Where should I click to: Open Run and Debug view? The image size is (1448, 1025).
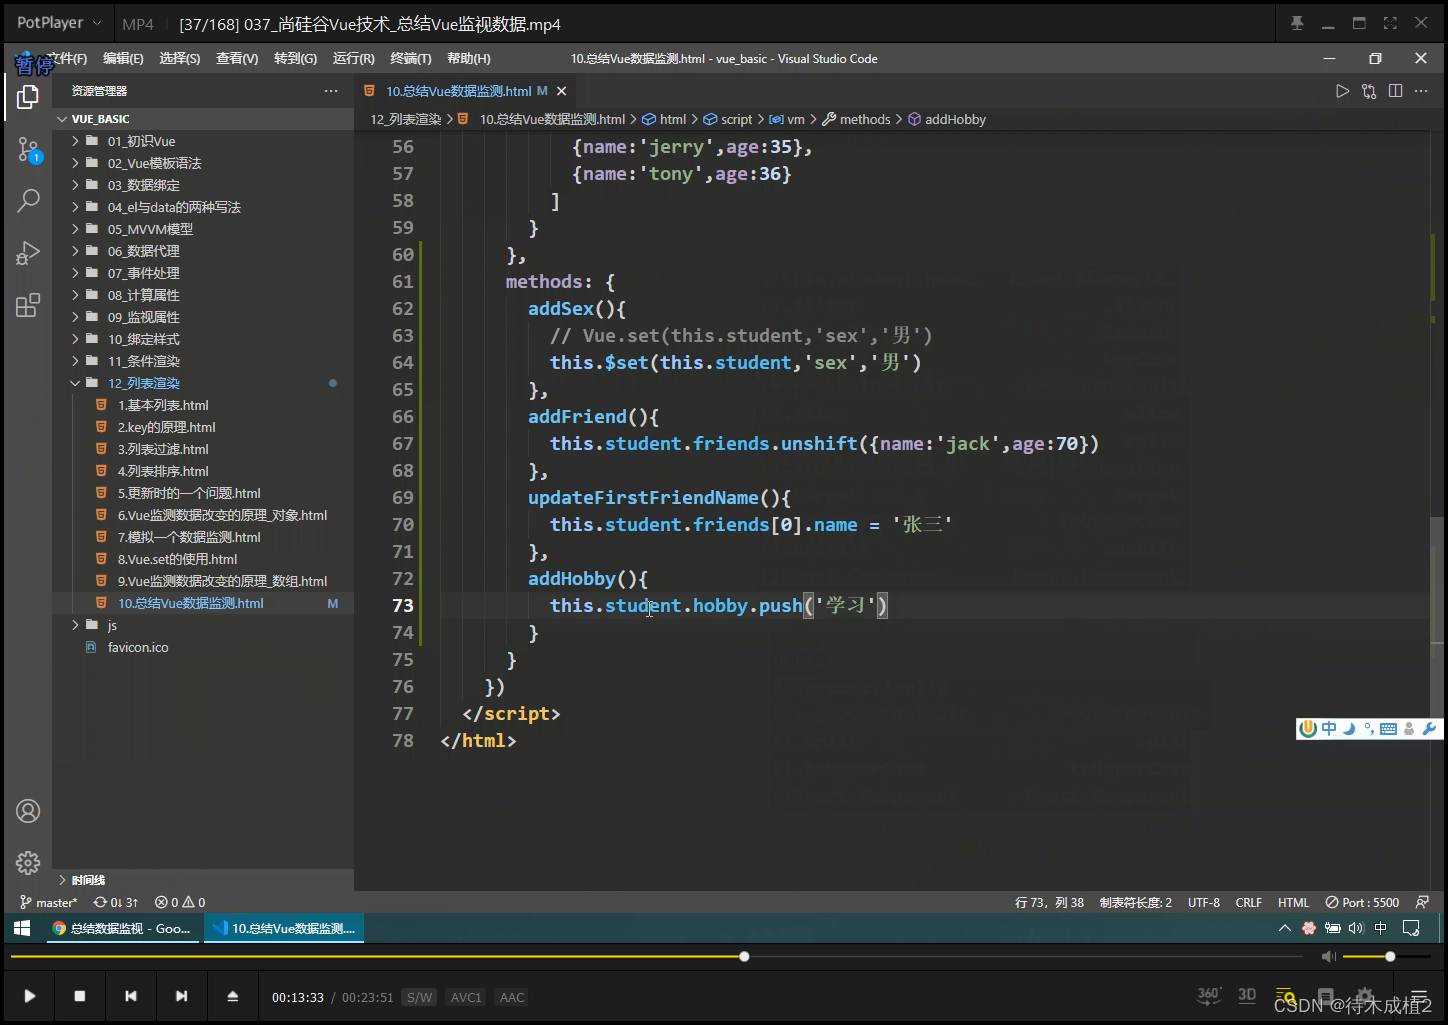pyautogui.click(x=28, y=253)
